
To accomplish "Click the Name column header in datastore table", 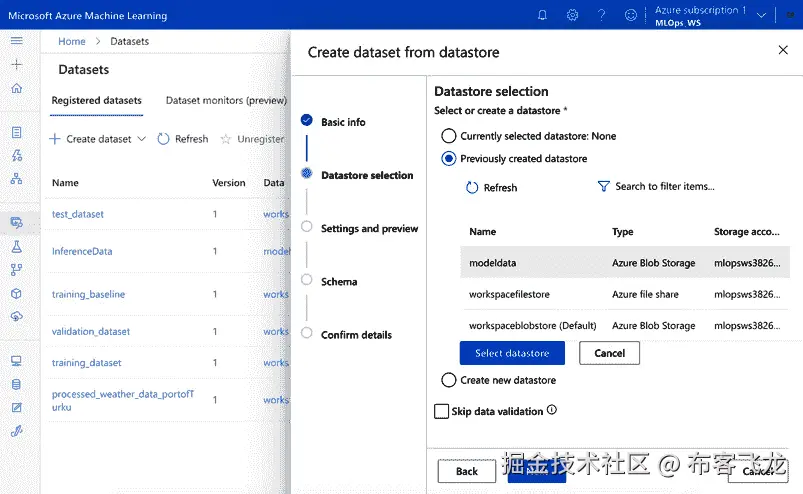I will coord(482,231).
